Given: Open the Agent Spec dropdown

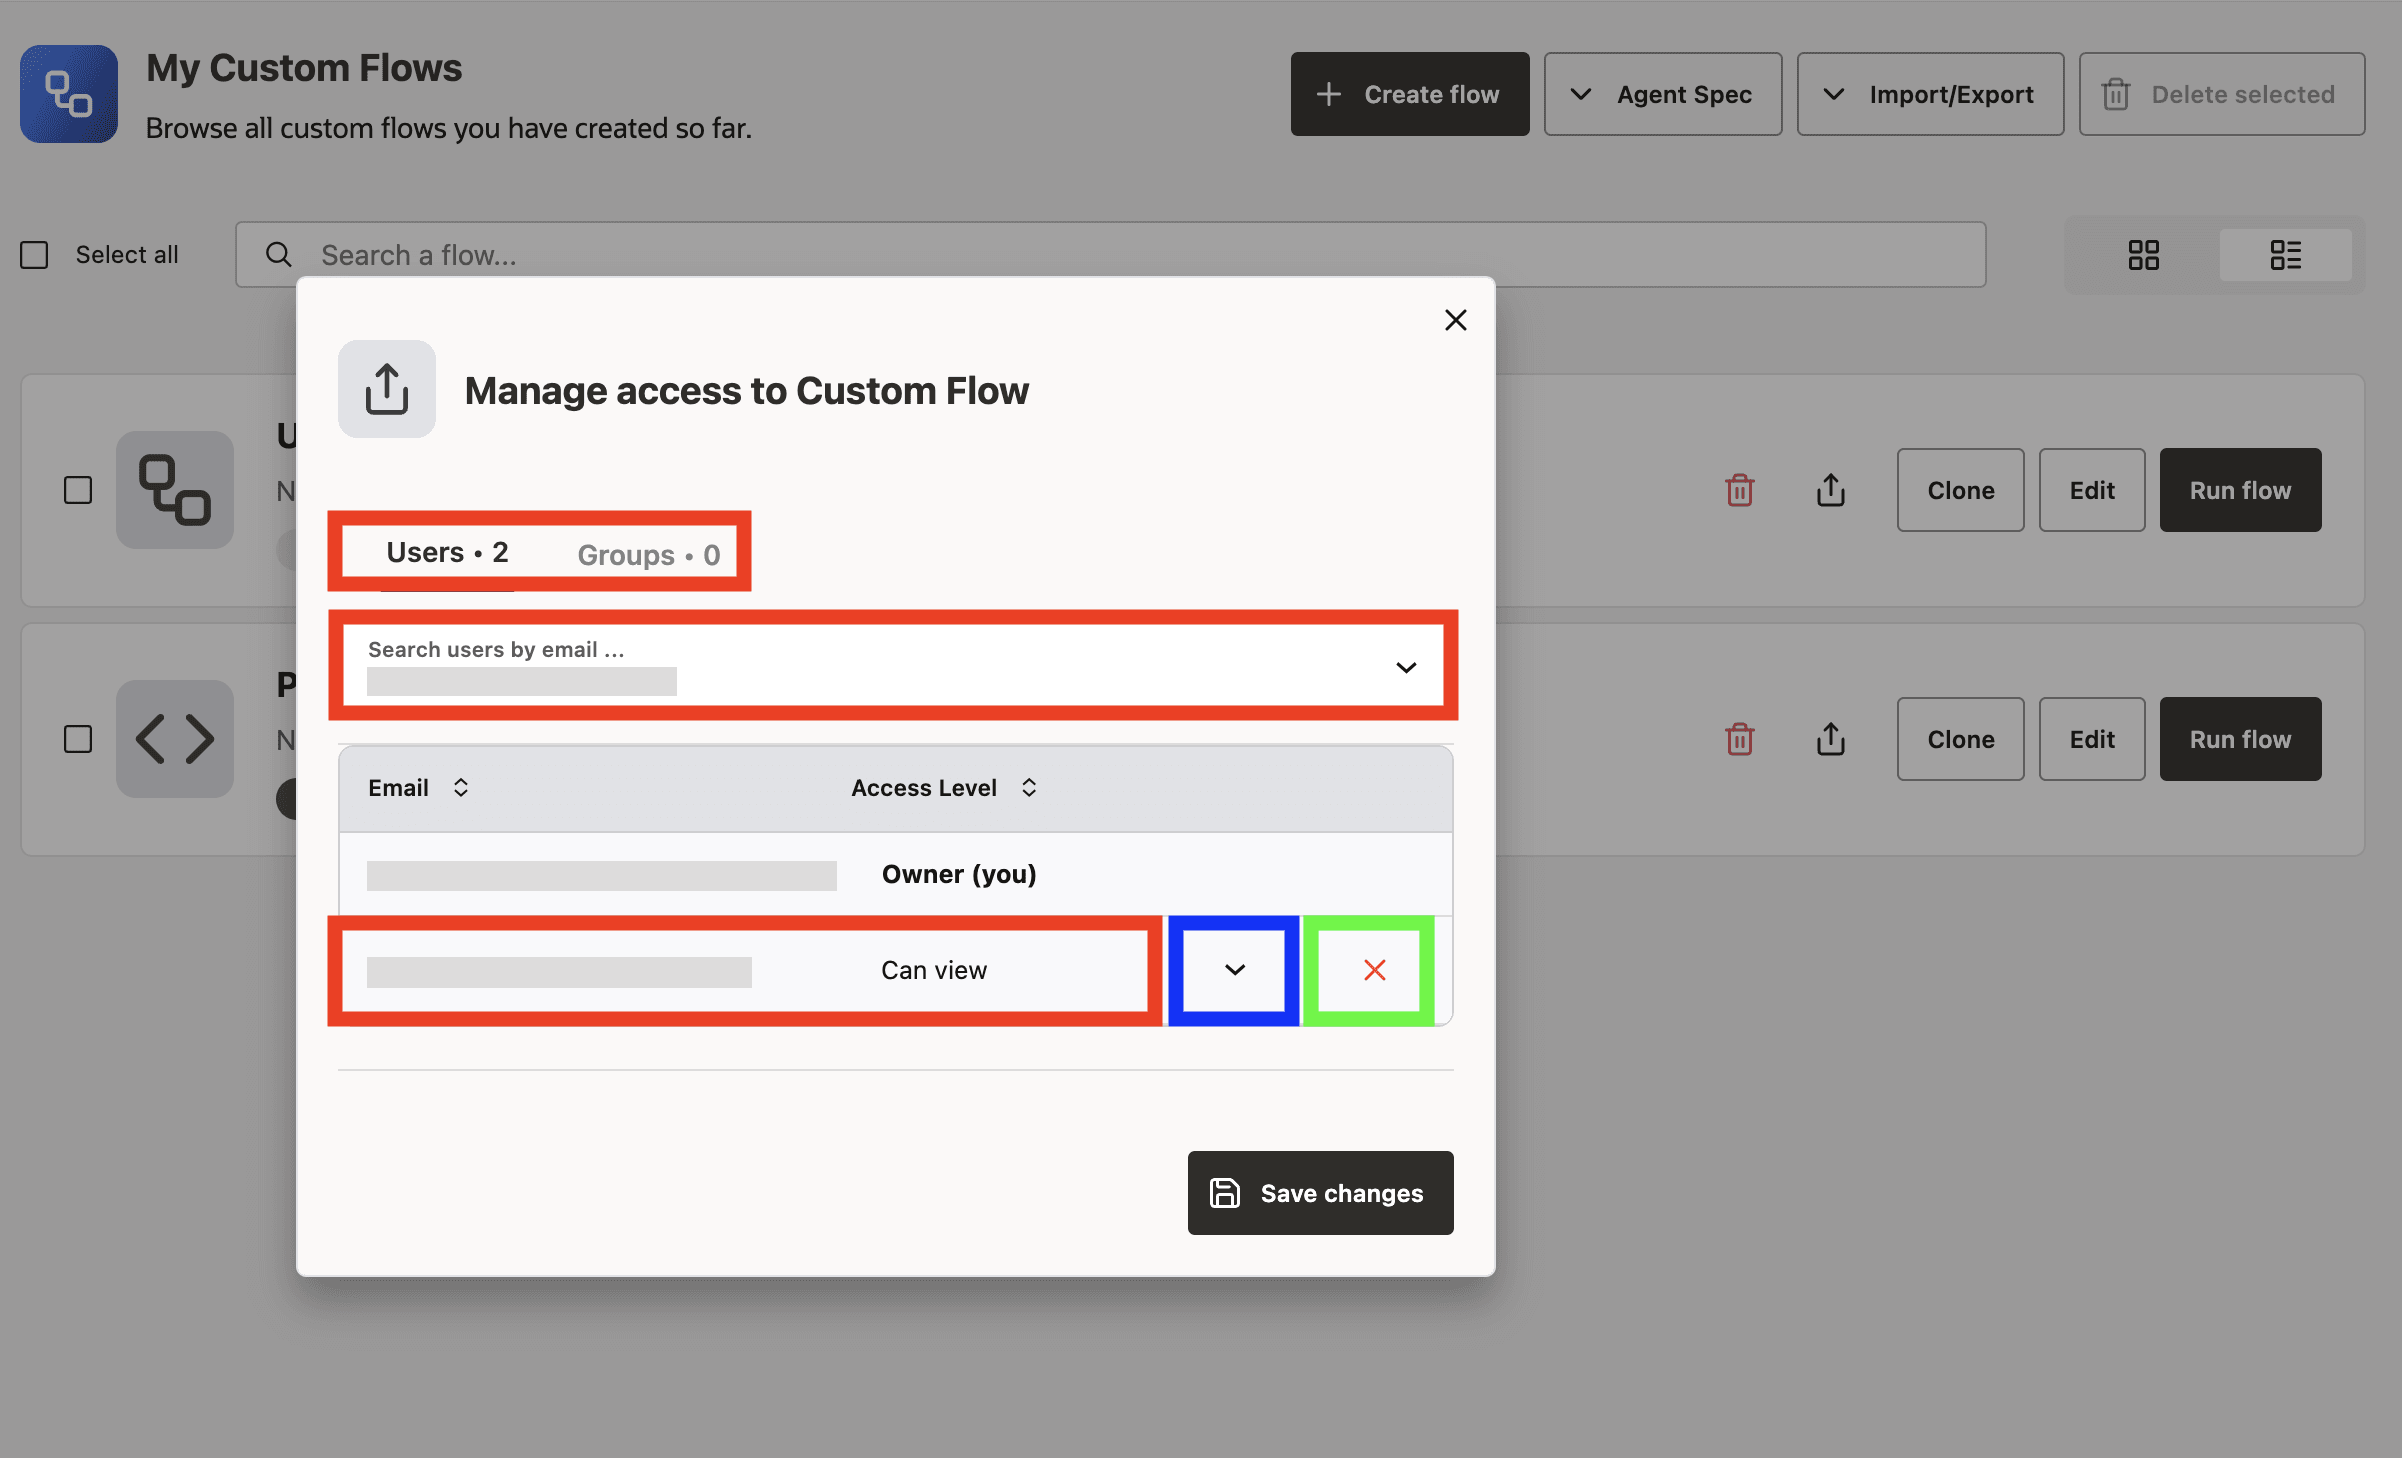Looking at the screenshot, I should (x=1663, y=94).
